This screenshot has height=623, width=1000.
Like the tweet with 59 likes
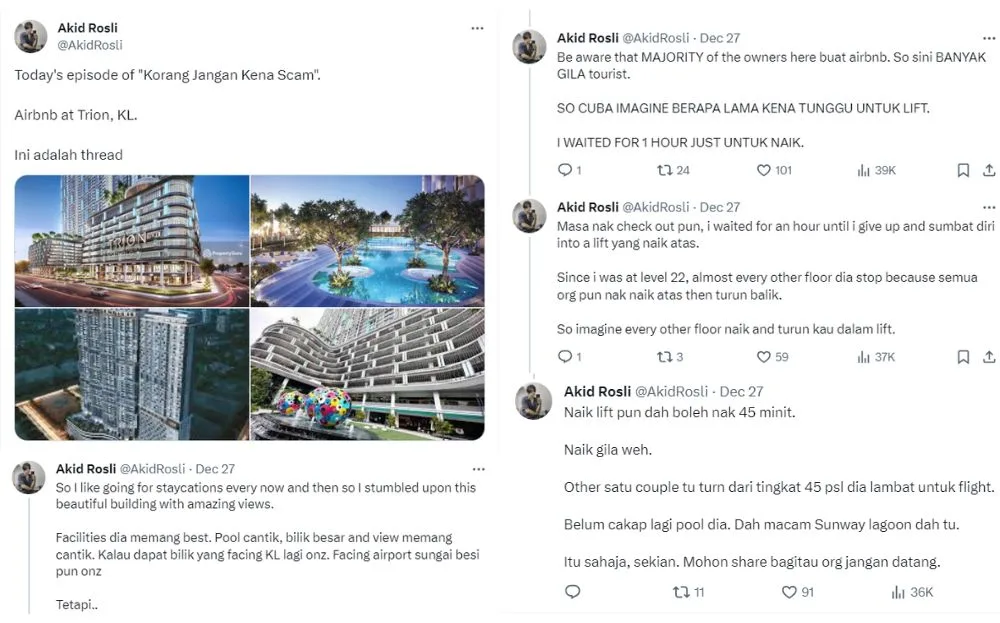(x=764, y=357)
